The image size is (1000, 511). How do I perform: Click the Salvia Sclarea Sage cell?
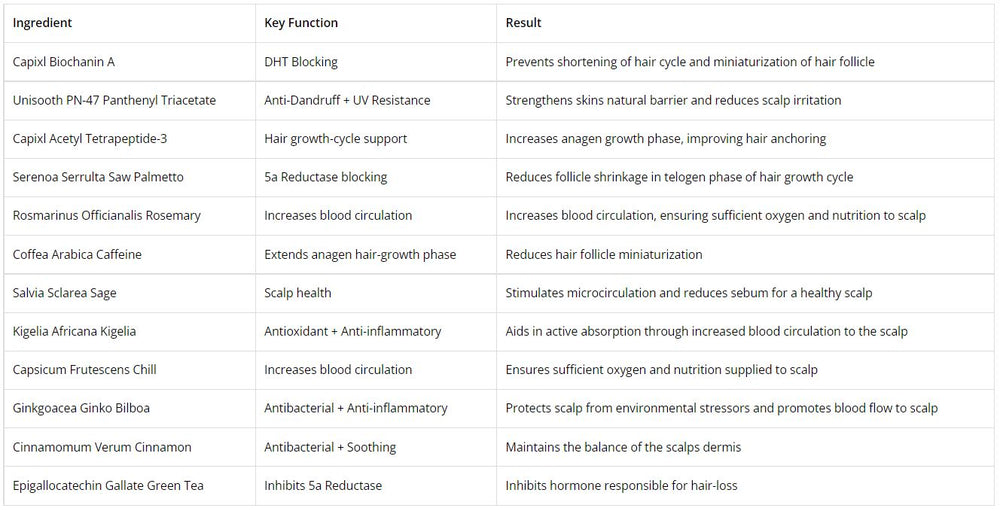[129, 293]
